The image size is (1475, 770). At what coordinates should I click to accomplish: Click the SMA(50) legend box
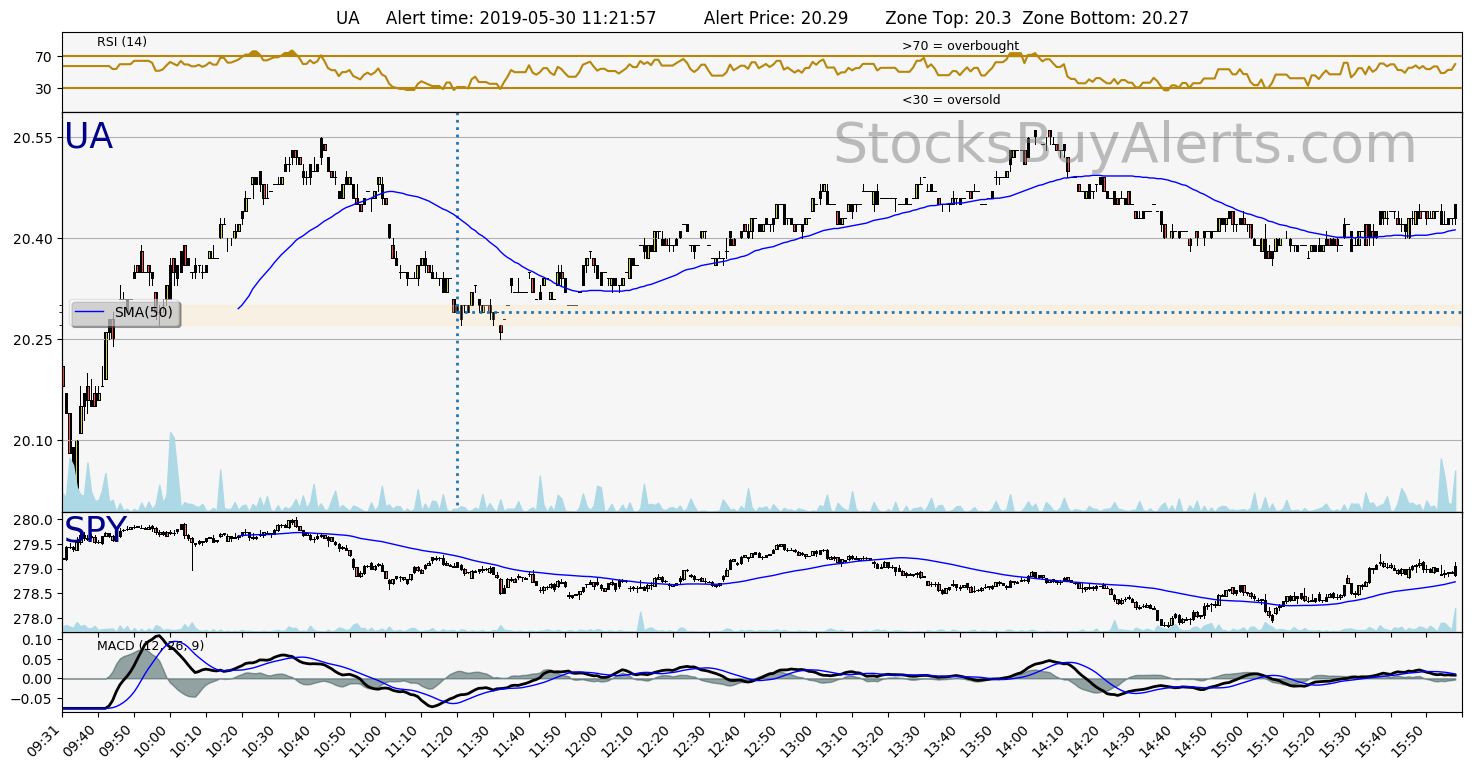tap(126, 313)
